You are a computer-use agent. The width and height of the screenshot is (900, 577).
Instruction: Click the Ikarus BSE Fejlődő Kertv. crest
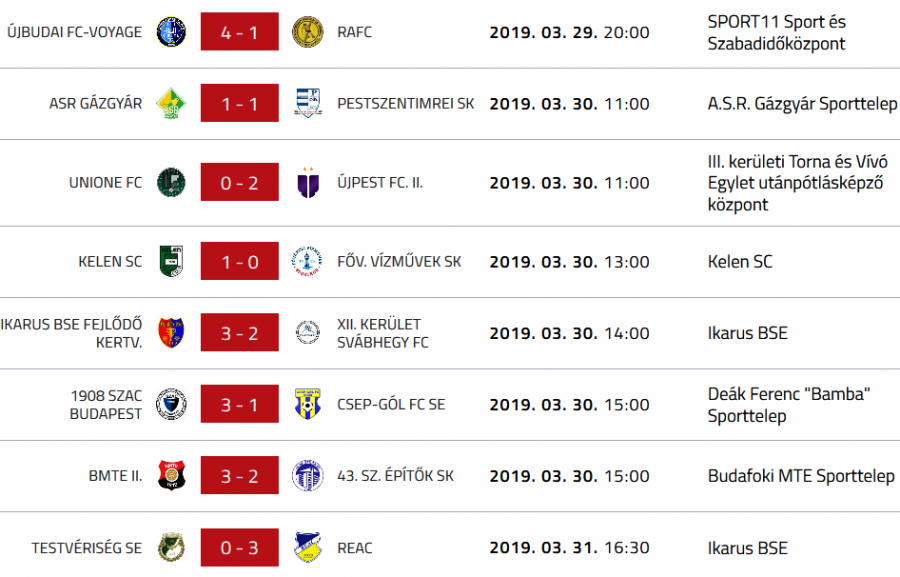pyautogui.click(x=171, y=333)
